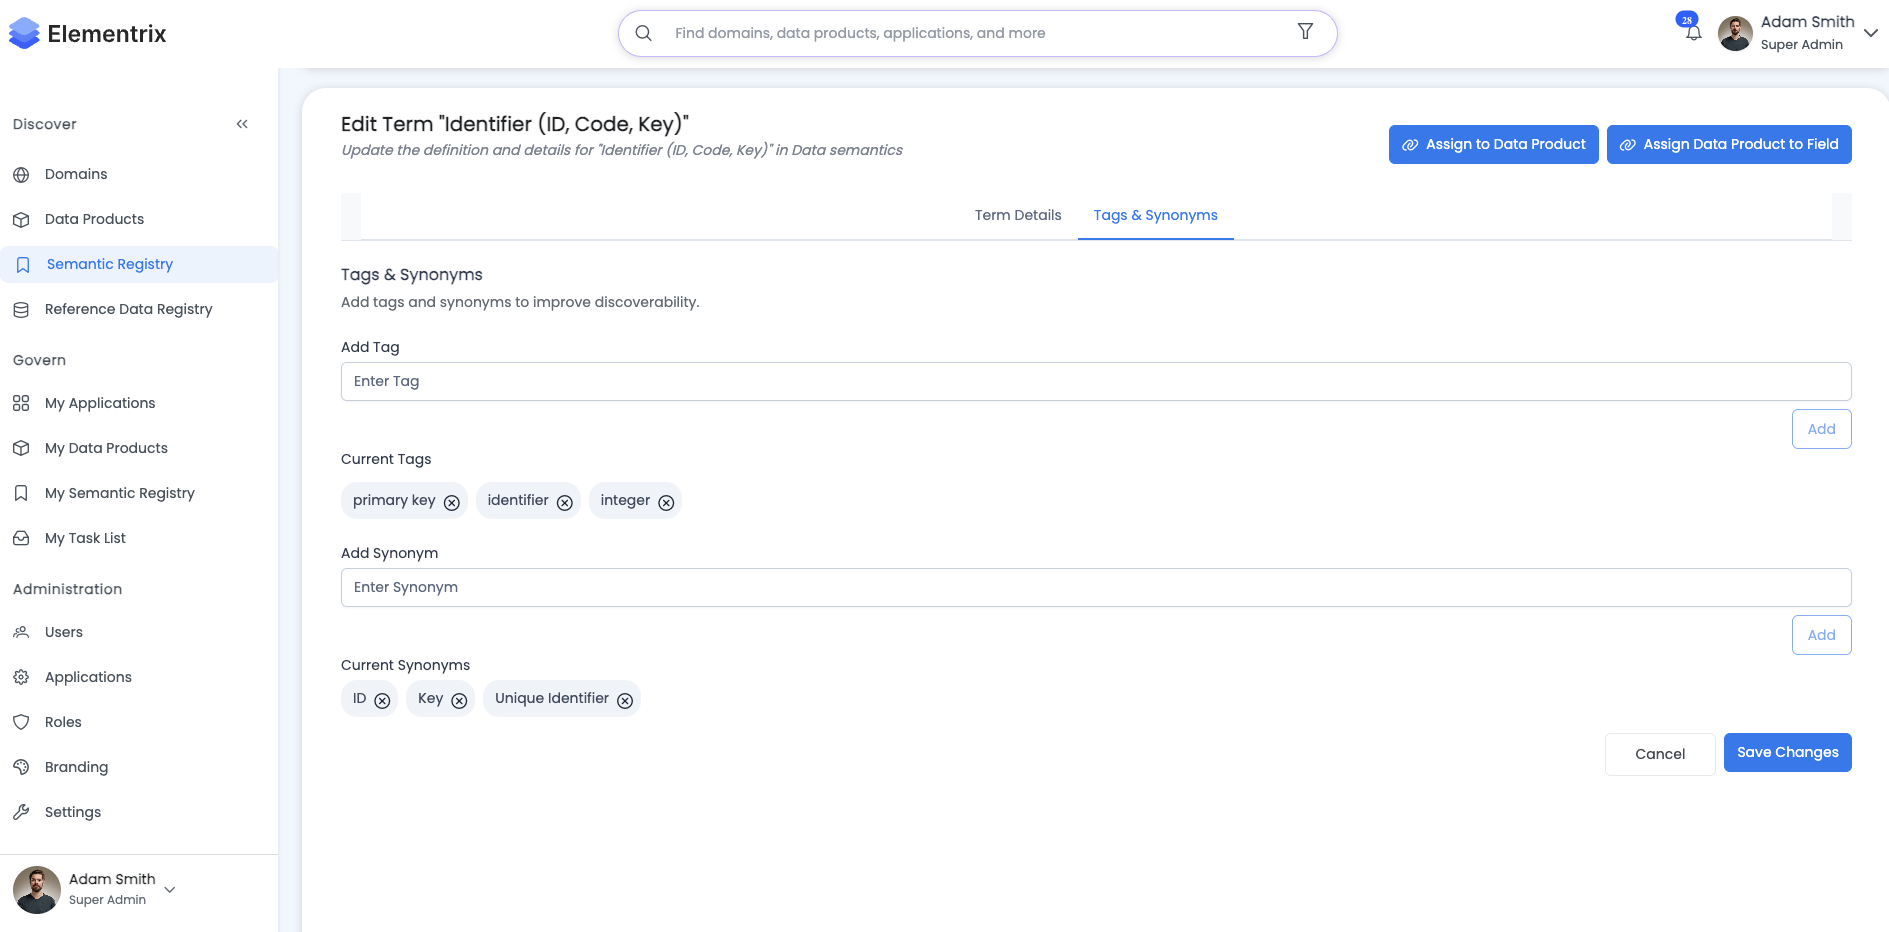Open the notifications bell

pyautogui.click(x=1692, y=32)
